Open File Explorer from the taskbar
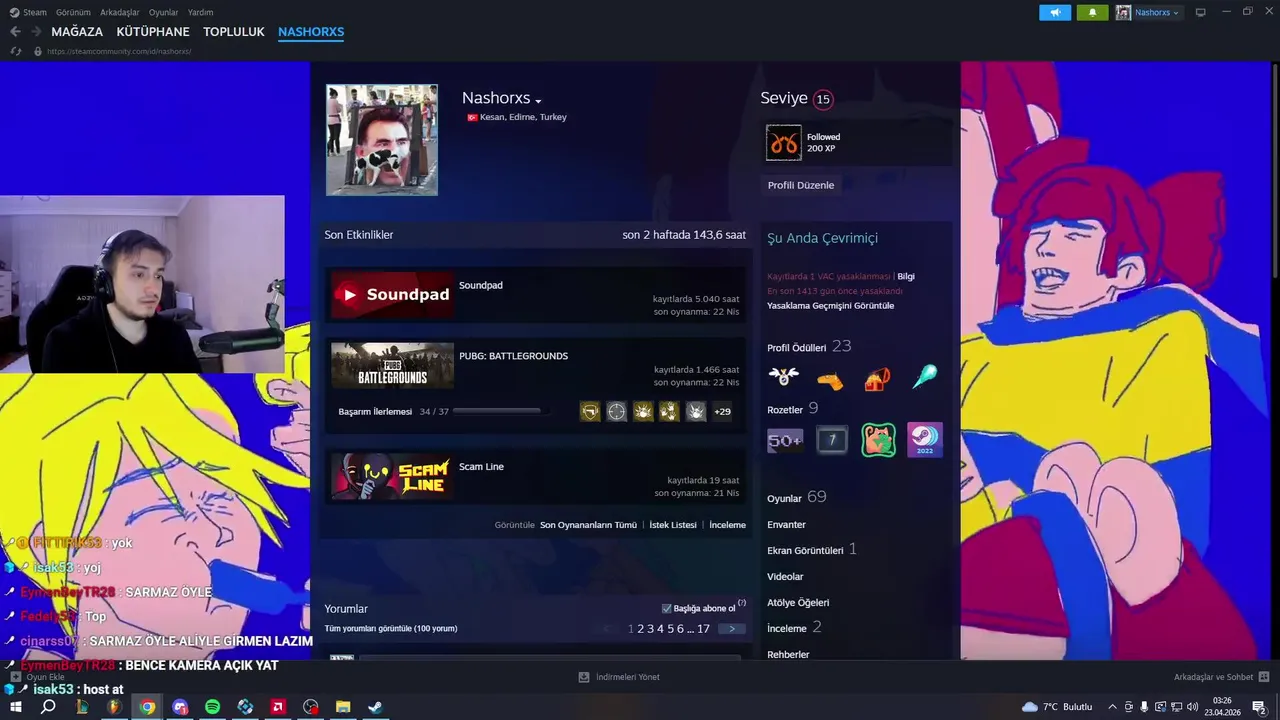Image resolution: width=1280 pixels, height=720 pixels. pyautogui.click(x=343, y=707)
